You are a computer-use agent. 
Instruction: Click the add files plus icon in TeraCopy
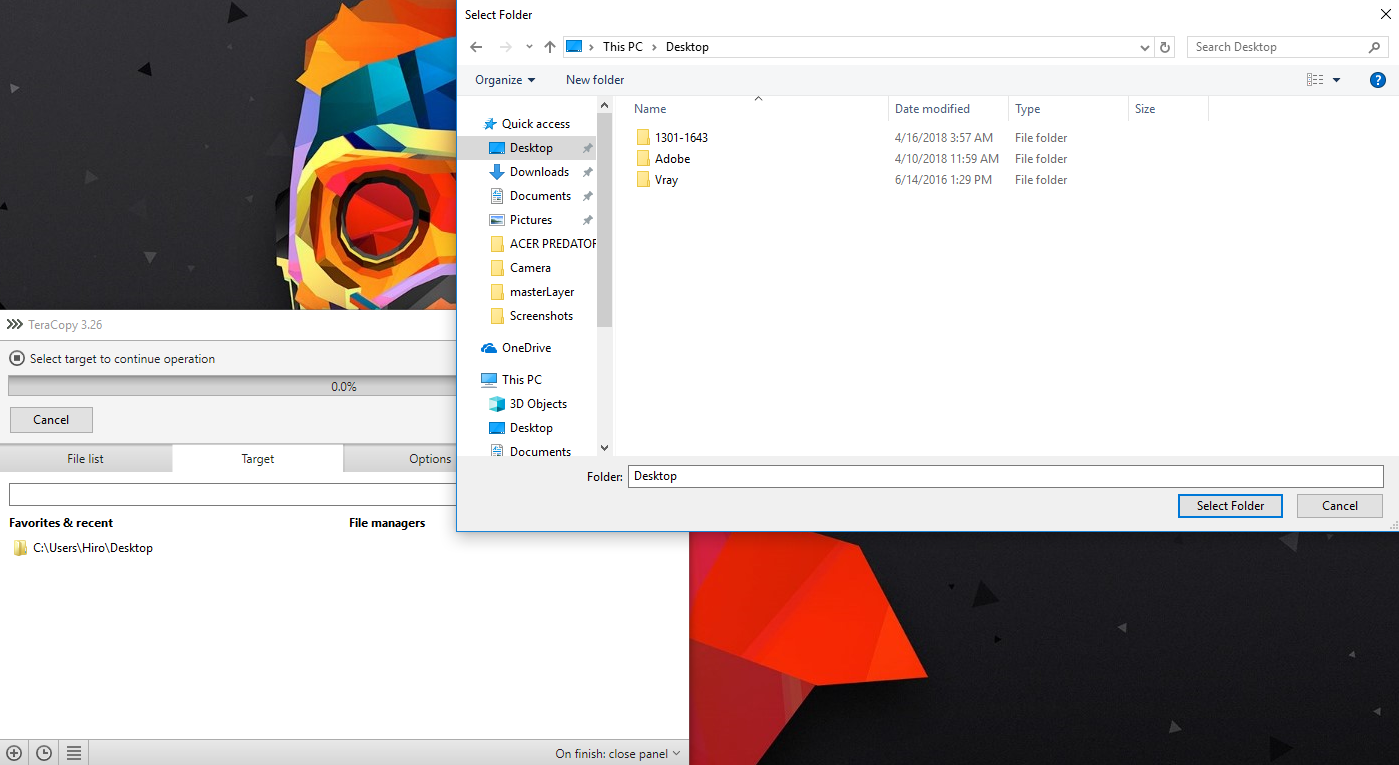click(14, 753)
